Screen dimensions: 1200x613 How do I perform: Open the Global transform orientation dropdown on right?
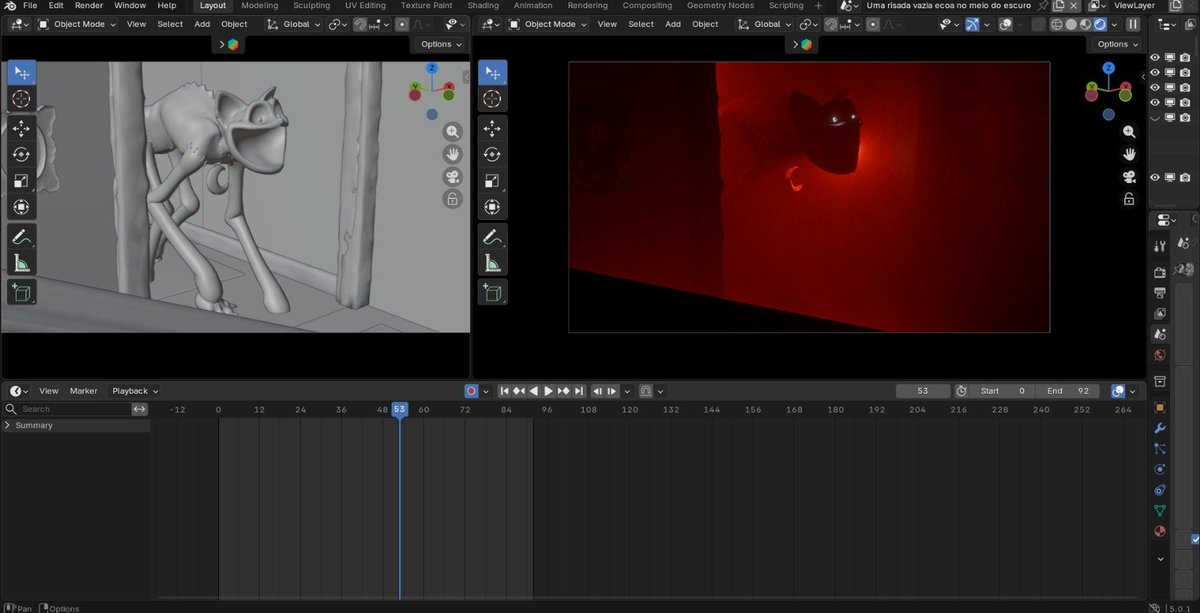773,24
